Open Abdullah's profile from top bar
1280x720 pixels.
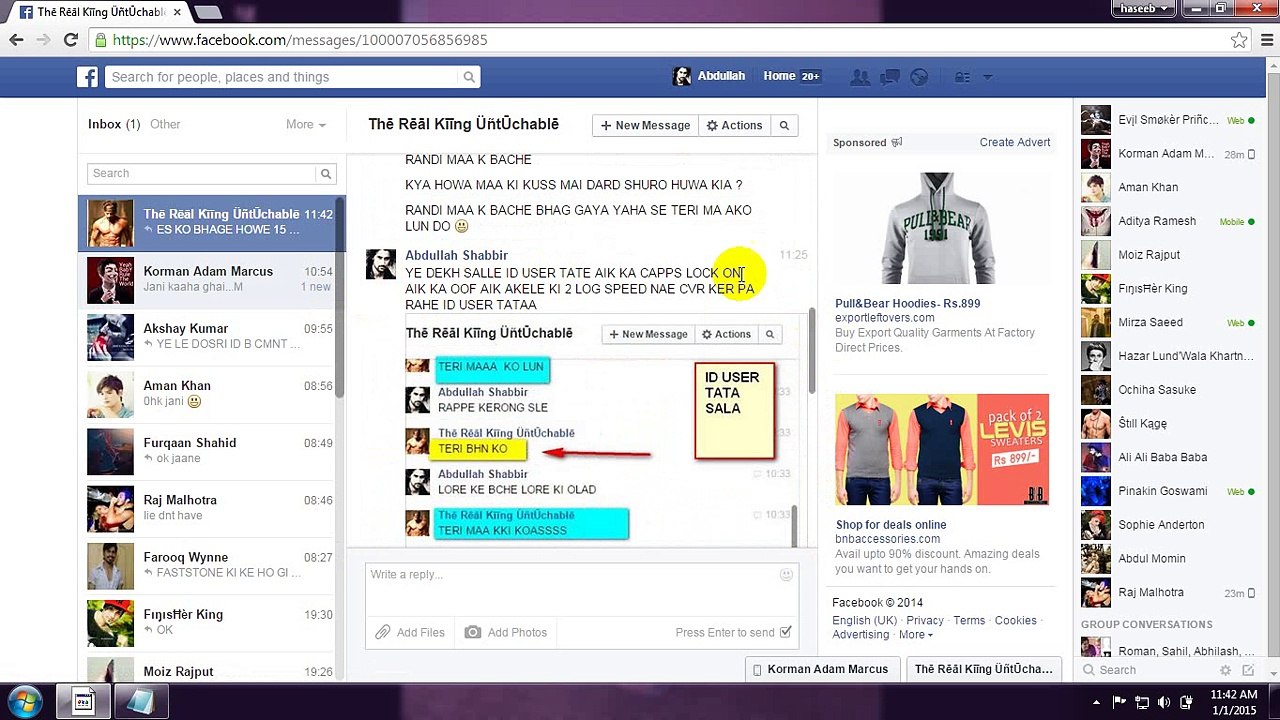pyautogui.click(x=709, y=77)
